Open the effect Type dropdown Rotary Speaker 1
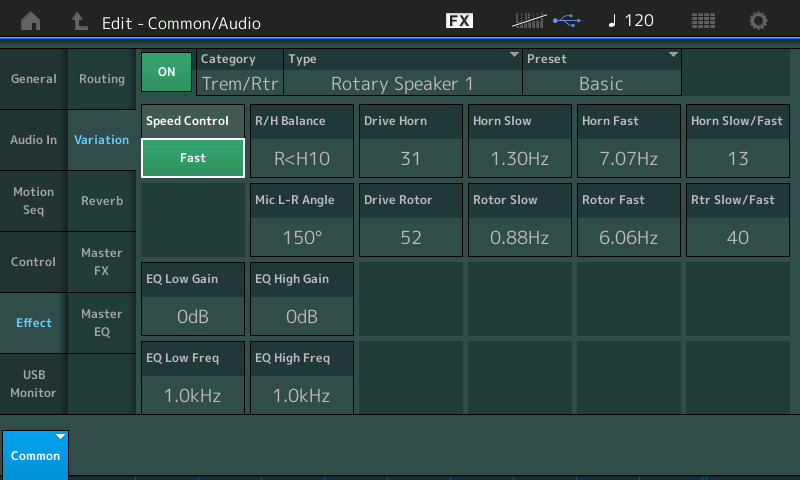Screen dimensions: 800x480 [x=403, y=73]
